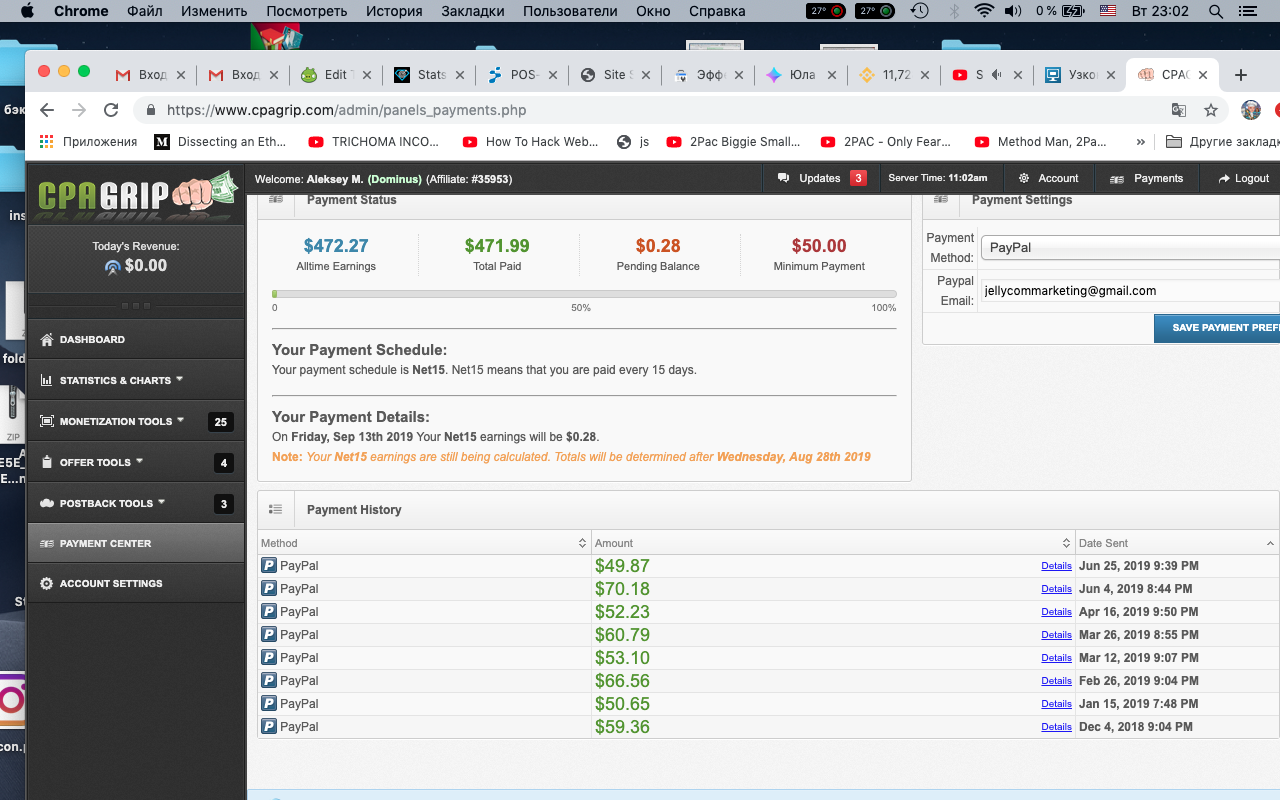Screen dimensions: 1280x800
Task: Switch to the Edit tab
Action: click(334, 75)
